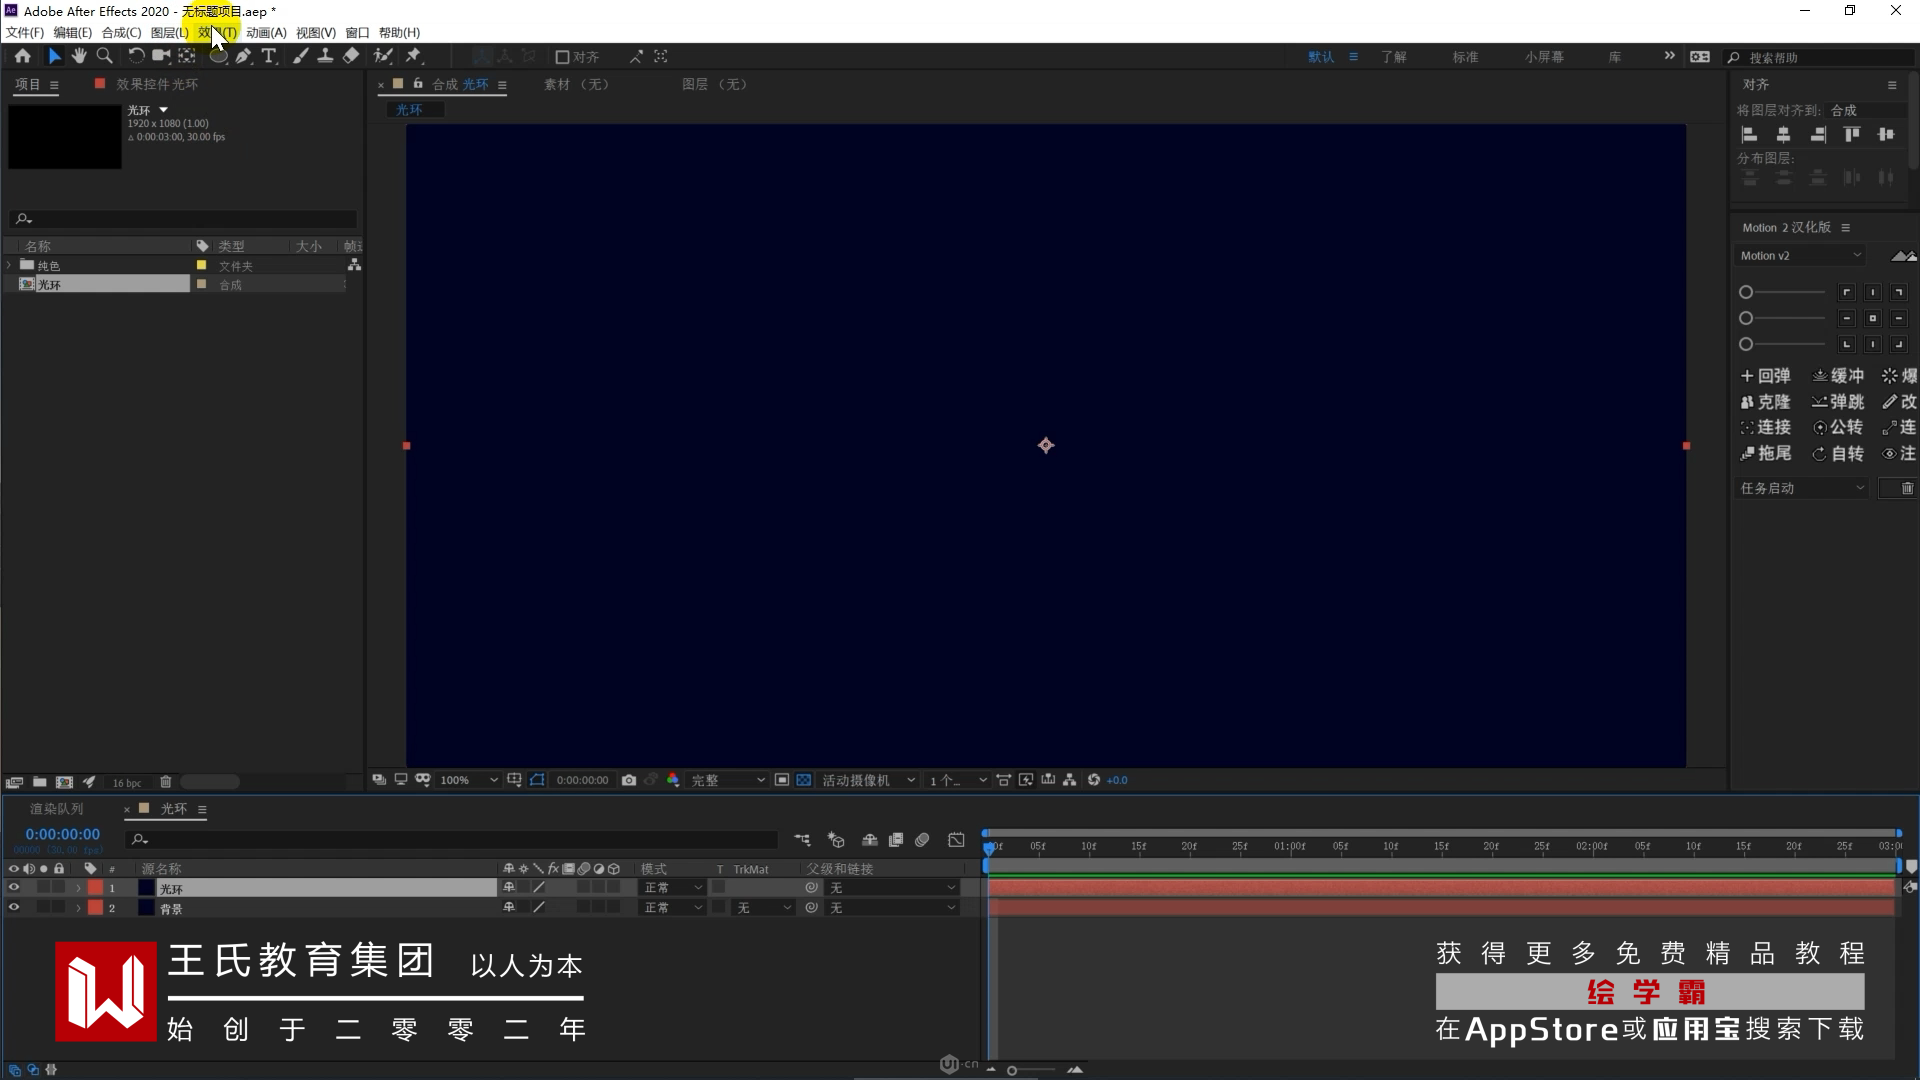Enable the 对齐 snapping checkbox
Image resolution: width=1920 pixels, height=1080 pixels.
click(562, 57)
